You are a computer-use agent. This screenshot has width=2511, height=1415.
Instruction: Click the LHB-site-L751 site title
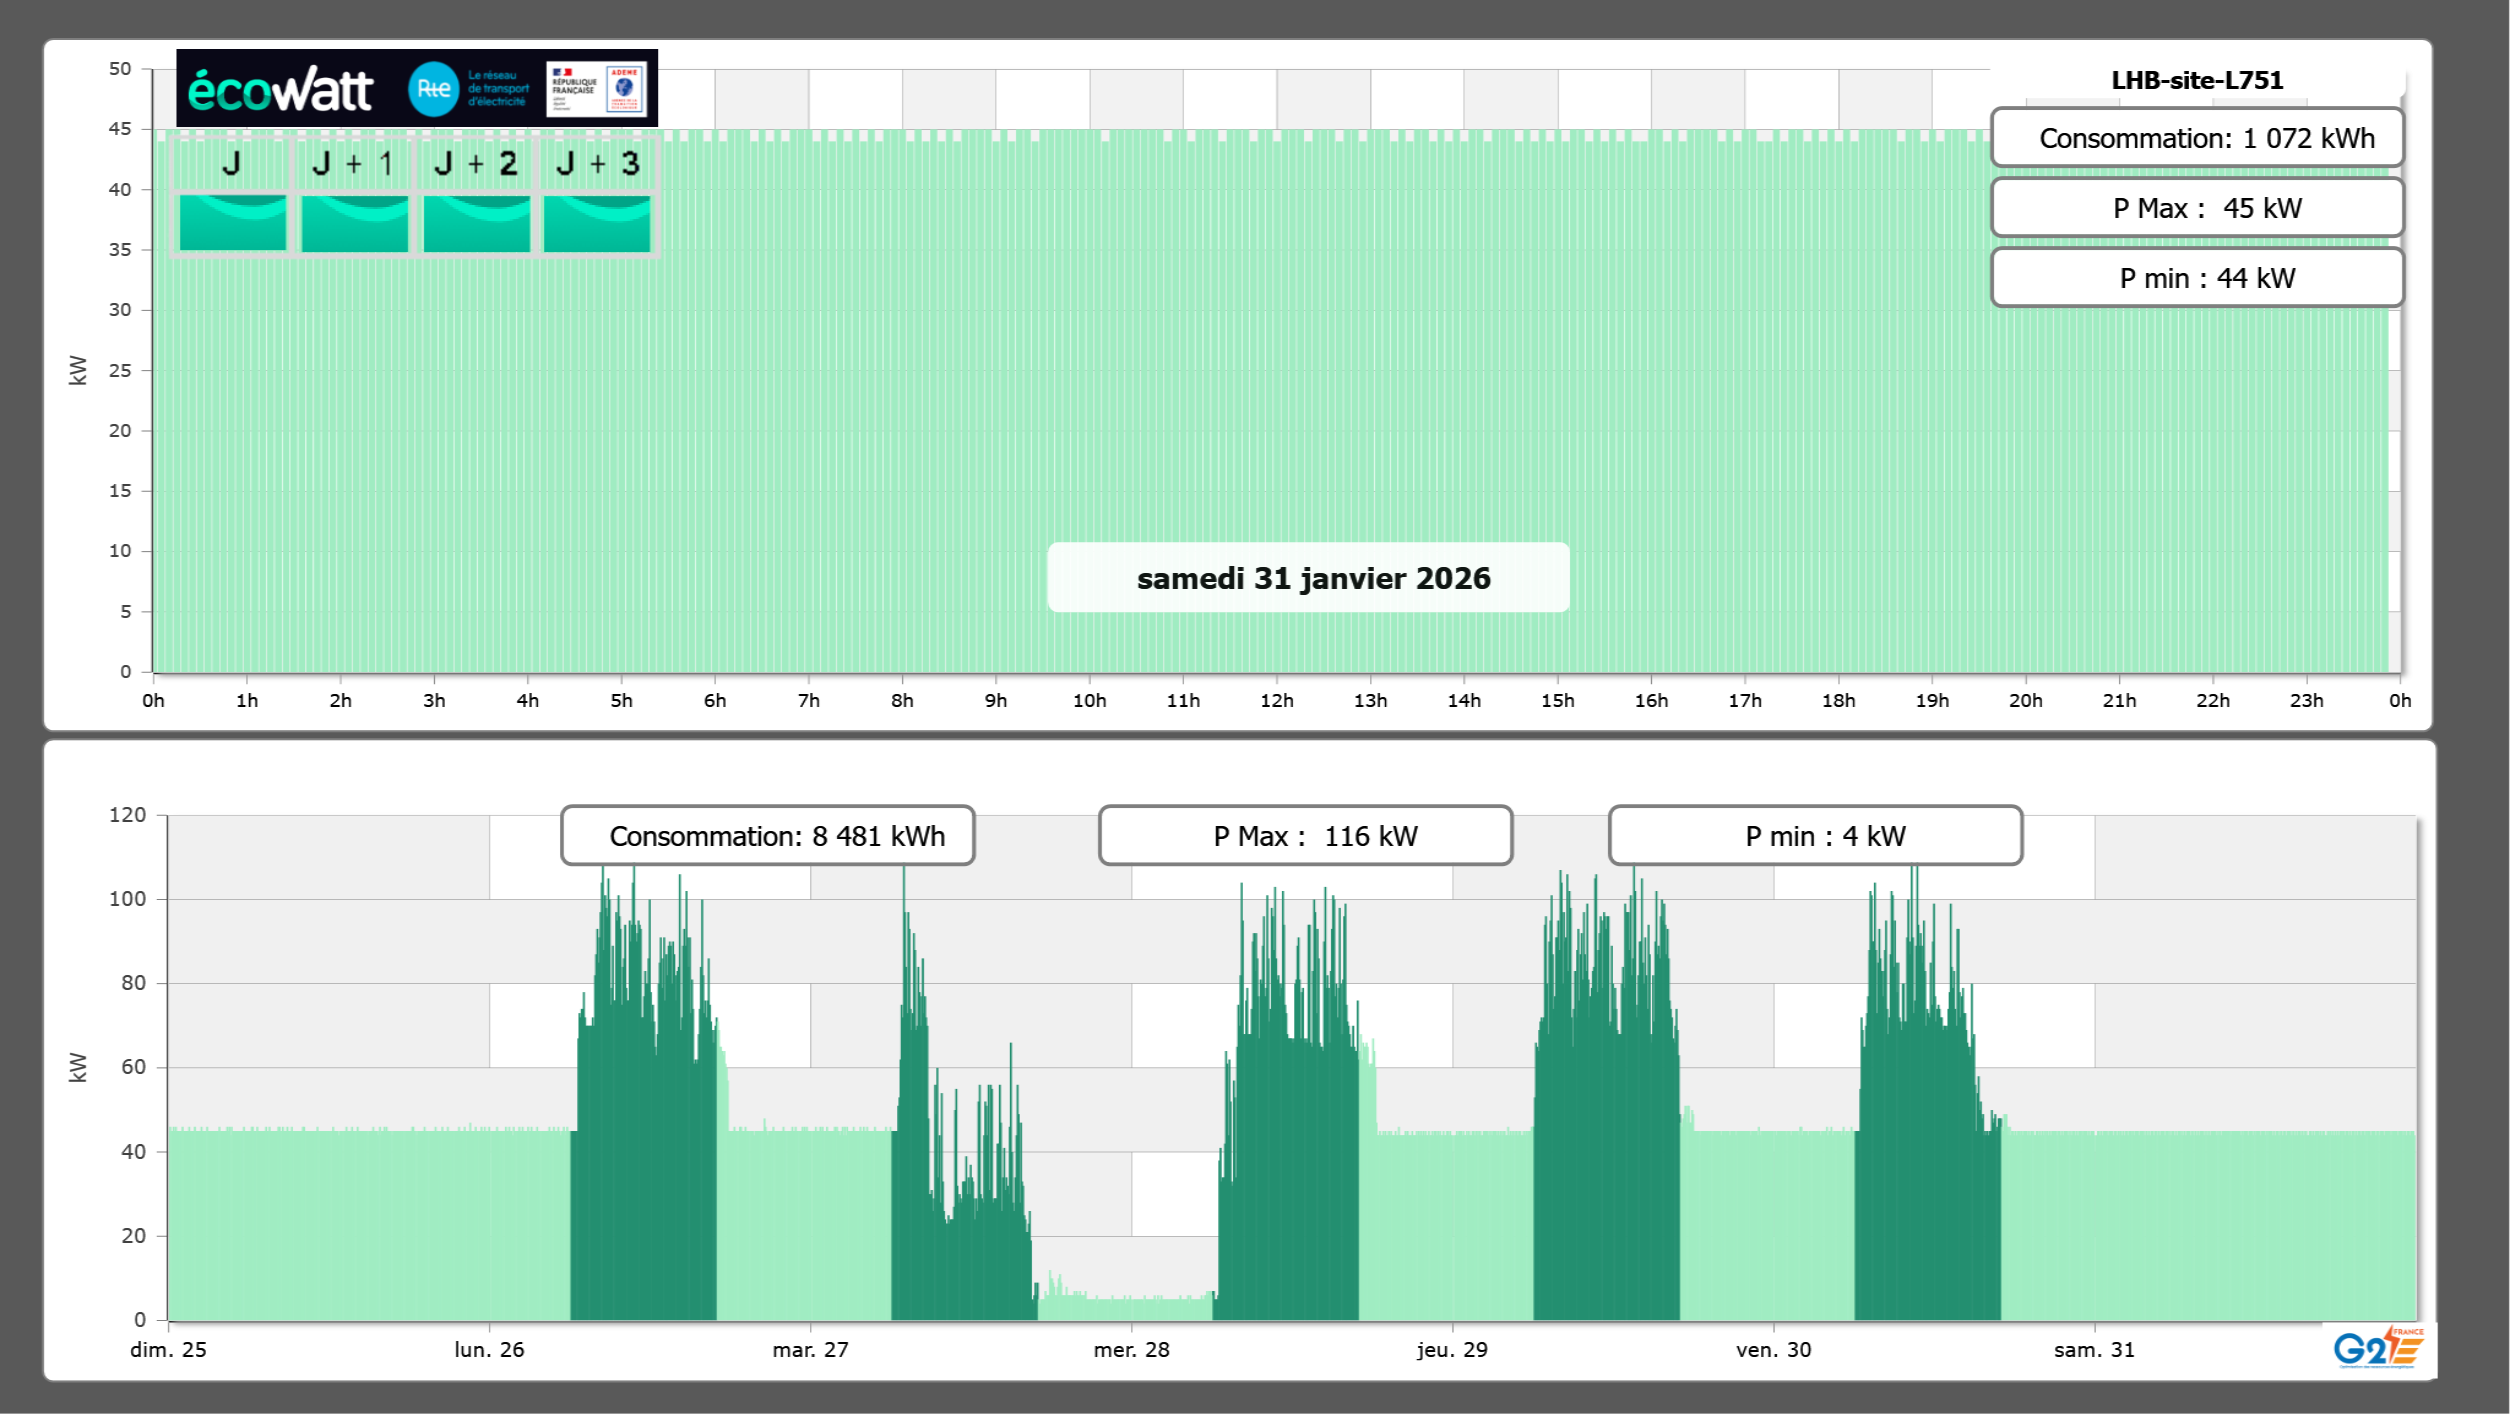(2196, 80)
